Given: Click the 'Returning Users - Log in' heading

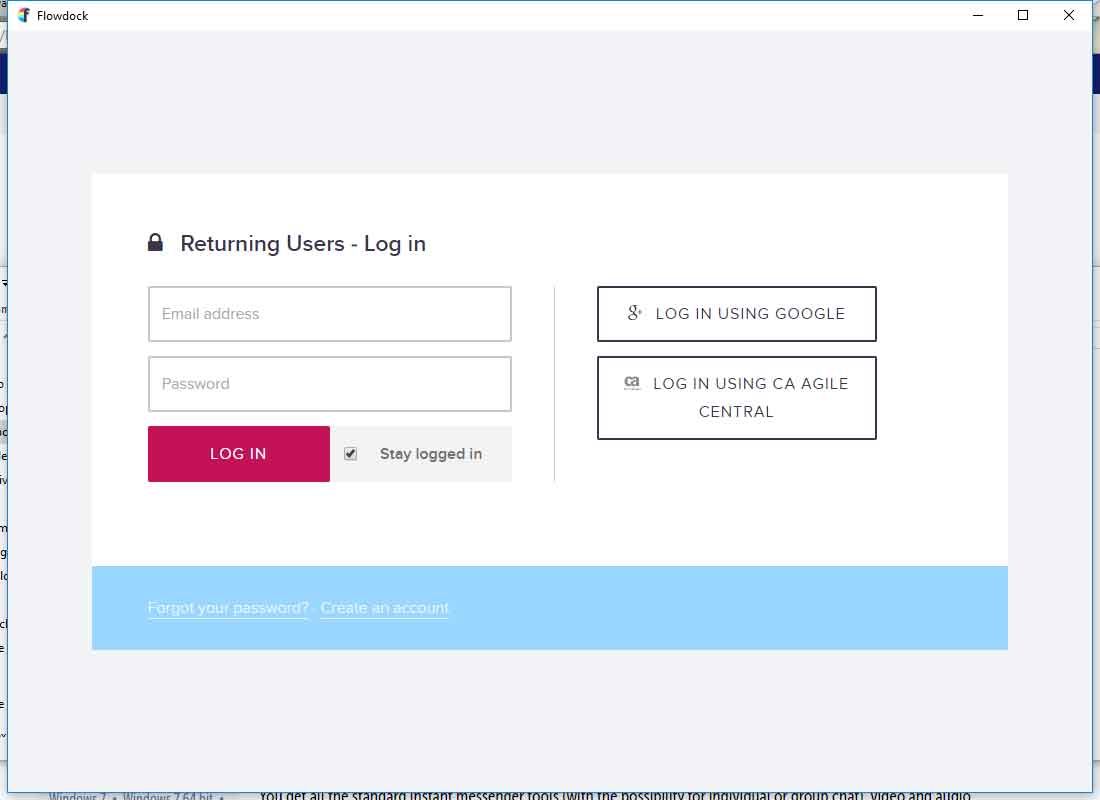Looking at the screenshot, I should [x=303, y=244].
